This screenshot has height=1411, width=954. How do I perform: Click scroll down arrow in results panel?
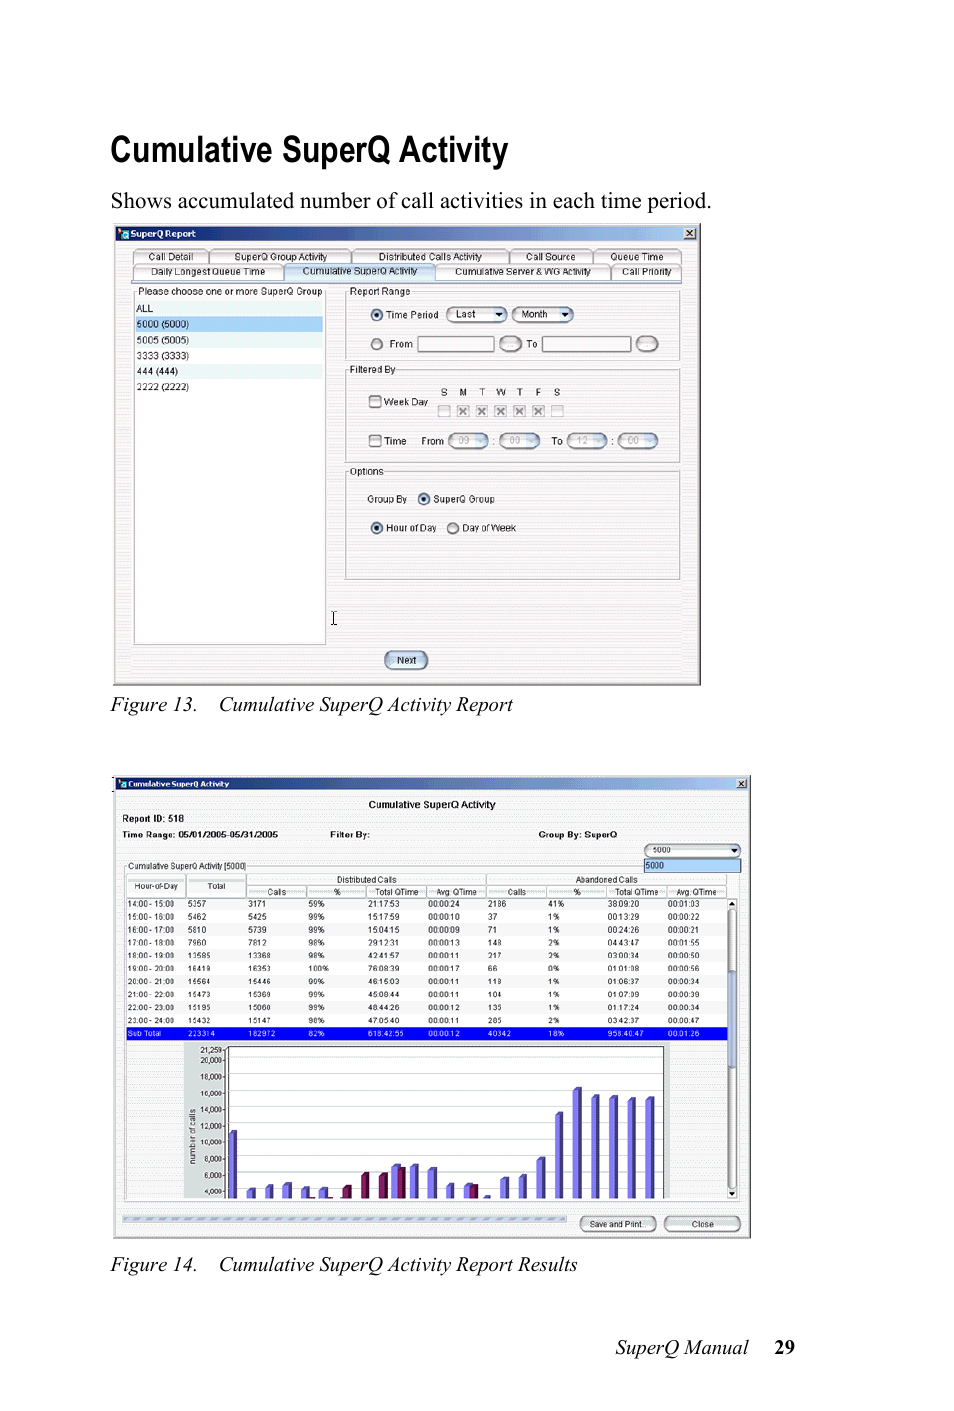[732, 1193]
